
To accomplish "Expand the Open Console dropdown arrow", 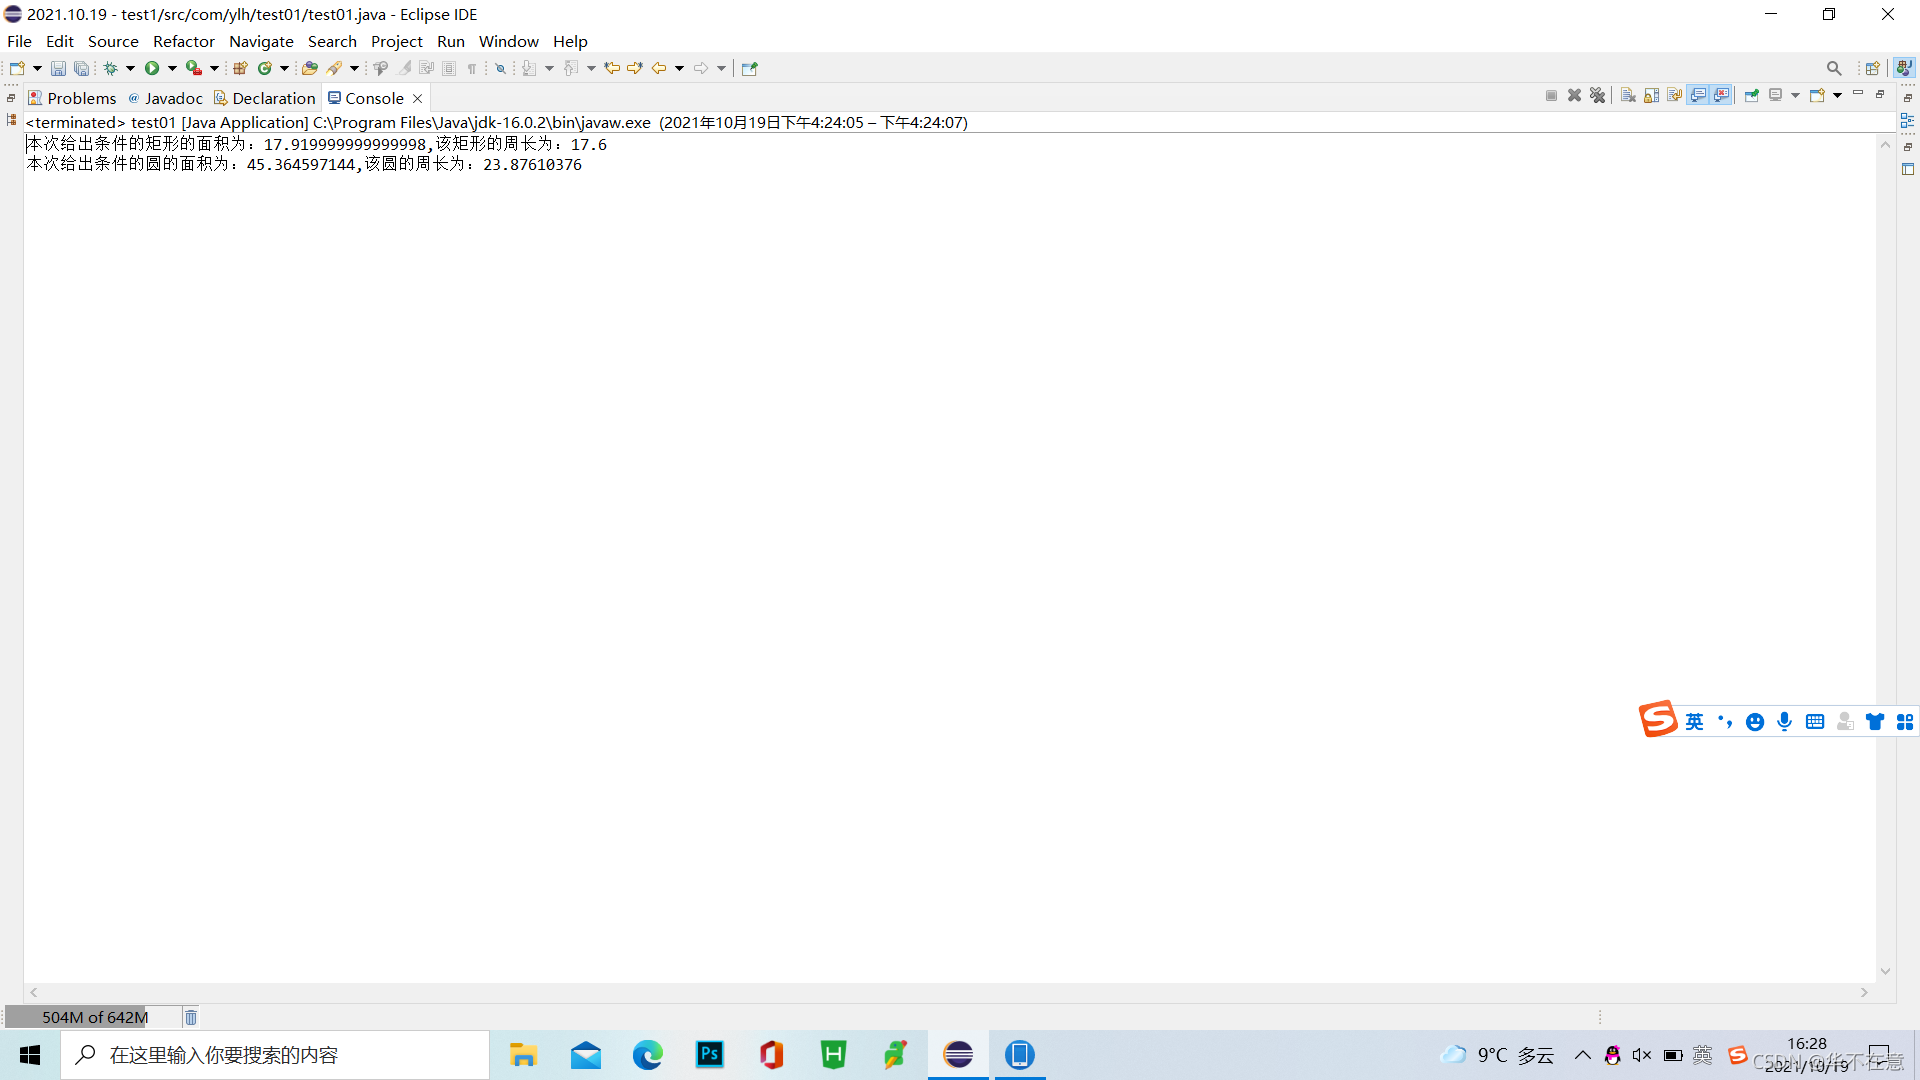I will click(x=1838, y=96).
